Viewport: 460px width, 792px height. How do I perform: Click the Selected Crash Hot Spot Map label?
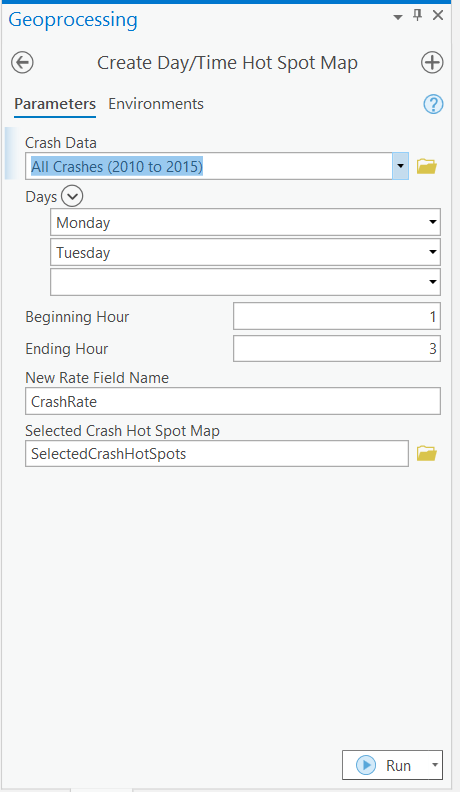[122, 431]
